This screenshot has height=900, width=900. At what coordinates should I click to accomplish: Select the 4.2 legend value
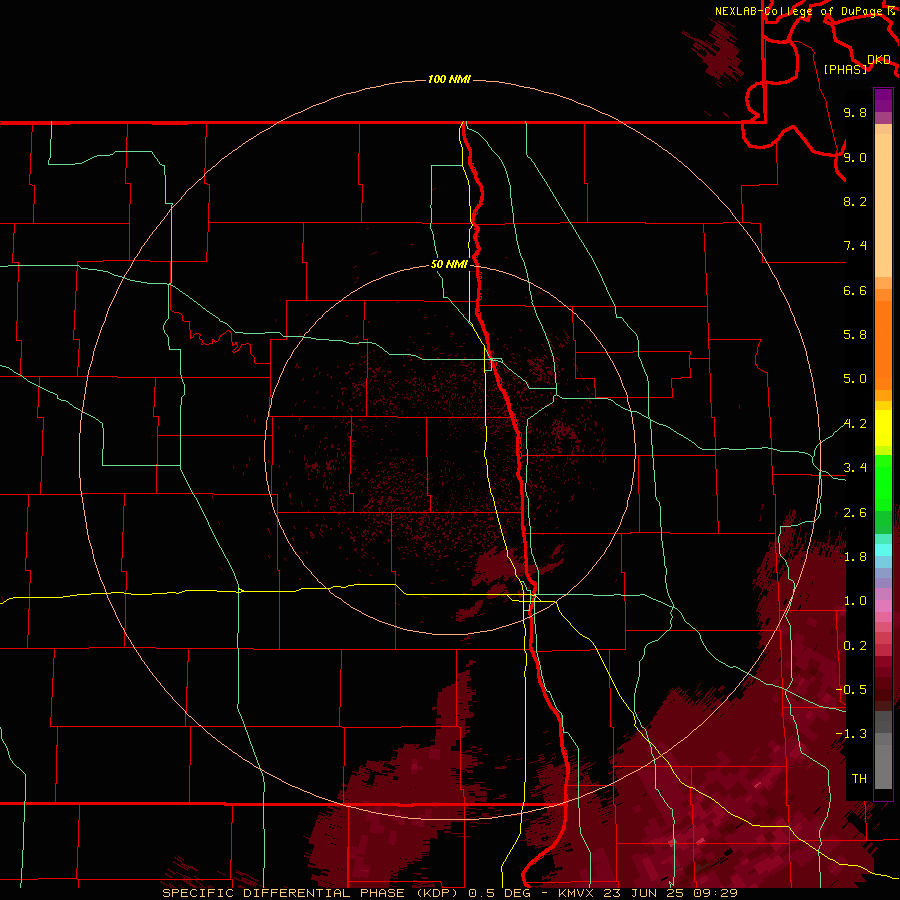[x=855, y=424]
